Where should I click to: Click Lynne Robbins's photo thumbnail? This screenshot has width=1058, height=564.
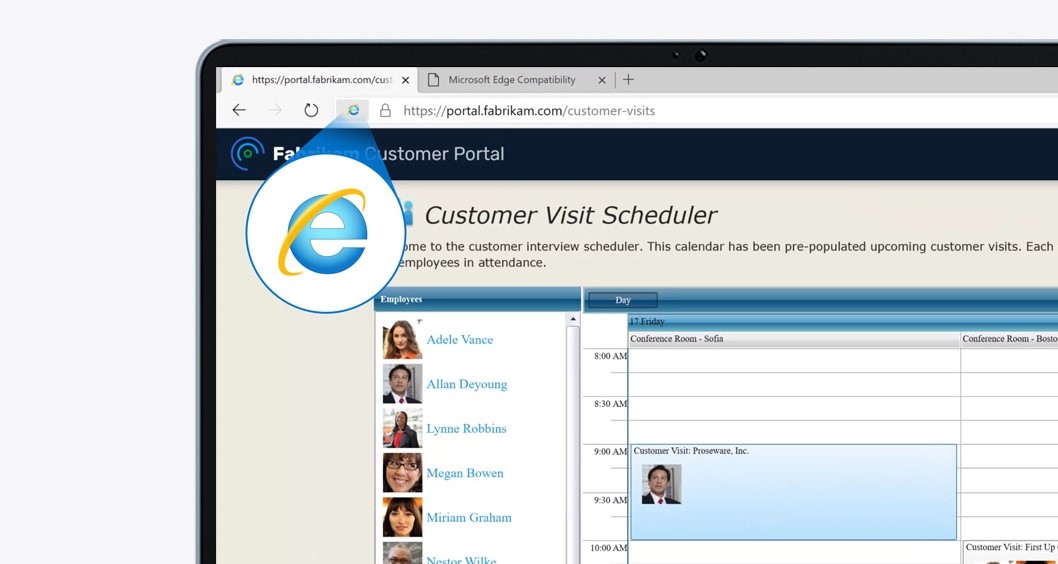pyautogui.click(x=402, y=428)
